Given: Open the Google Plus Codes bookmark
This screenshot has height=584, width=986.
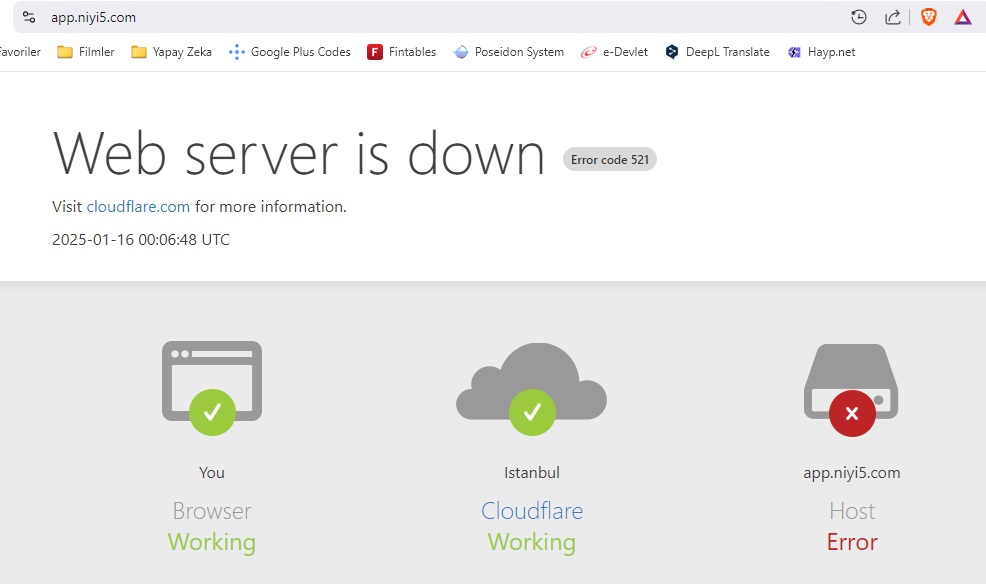Looking at the screenshot, I should click(x=290, y=52).
